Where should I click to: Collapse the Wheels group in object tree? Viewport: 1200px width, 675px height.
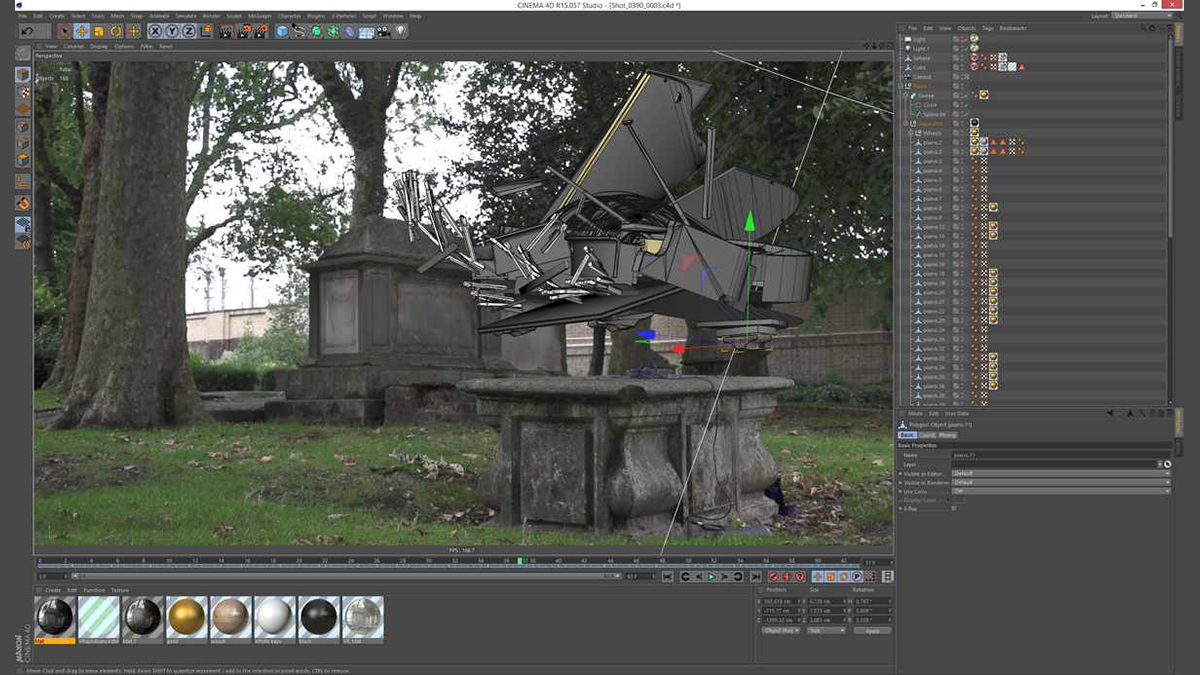(x=908, y=133)
